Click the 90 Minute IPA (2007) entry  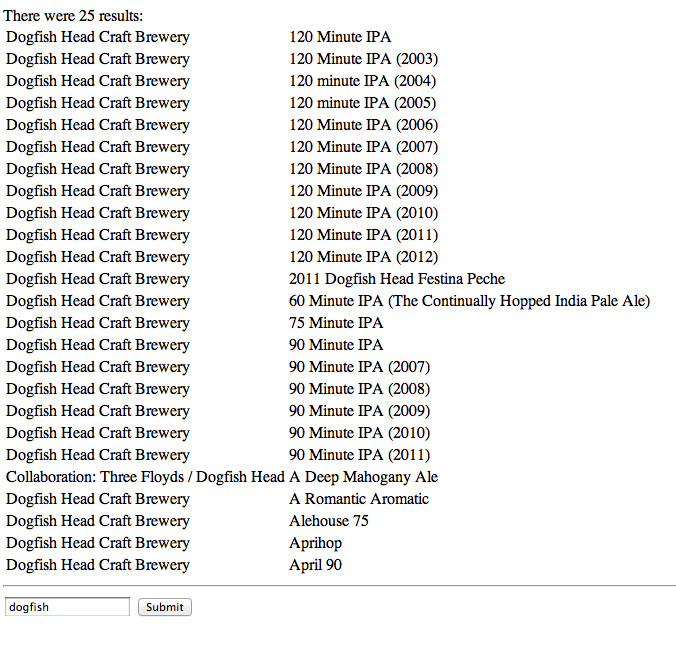click(360, 367)
